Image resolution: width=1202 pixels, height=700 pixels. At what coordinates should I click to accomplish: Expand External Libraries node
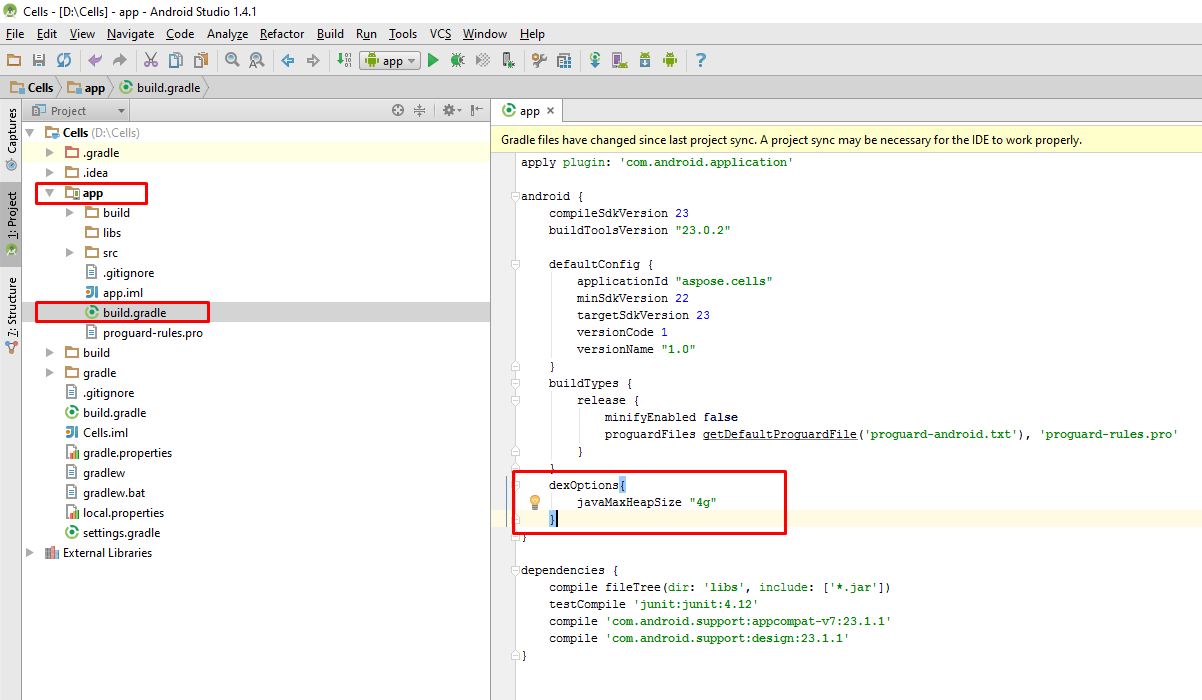point(29,553)
